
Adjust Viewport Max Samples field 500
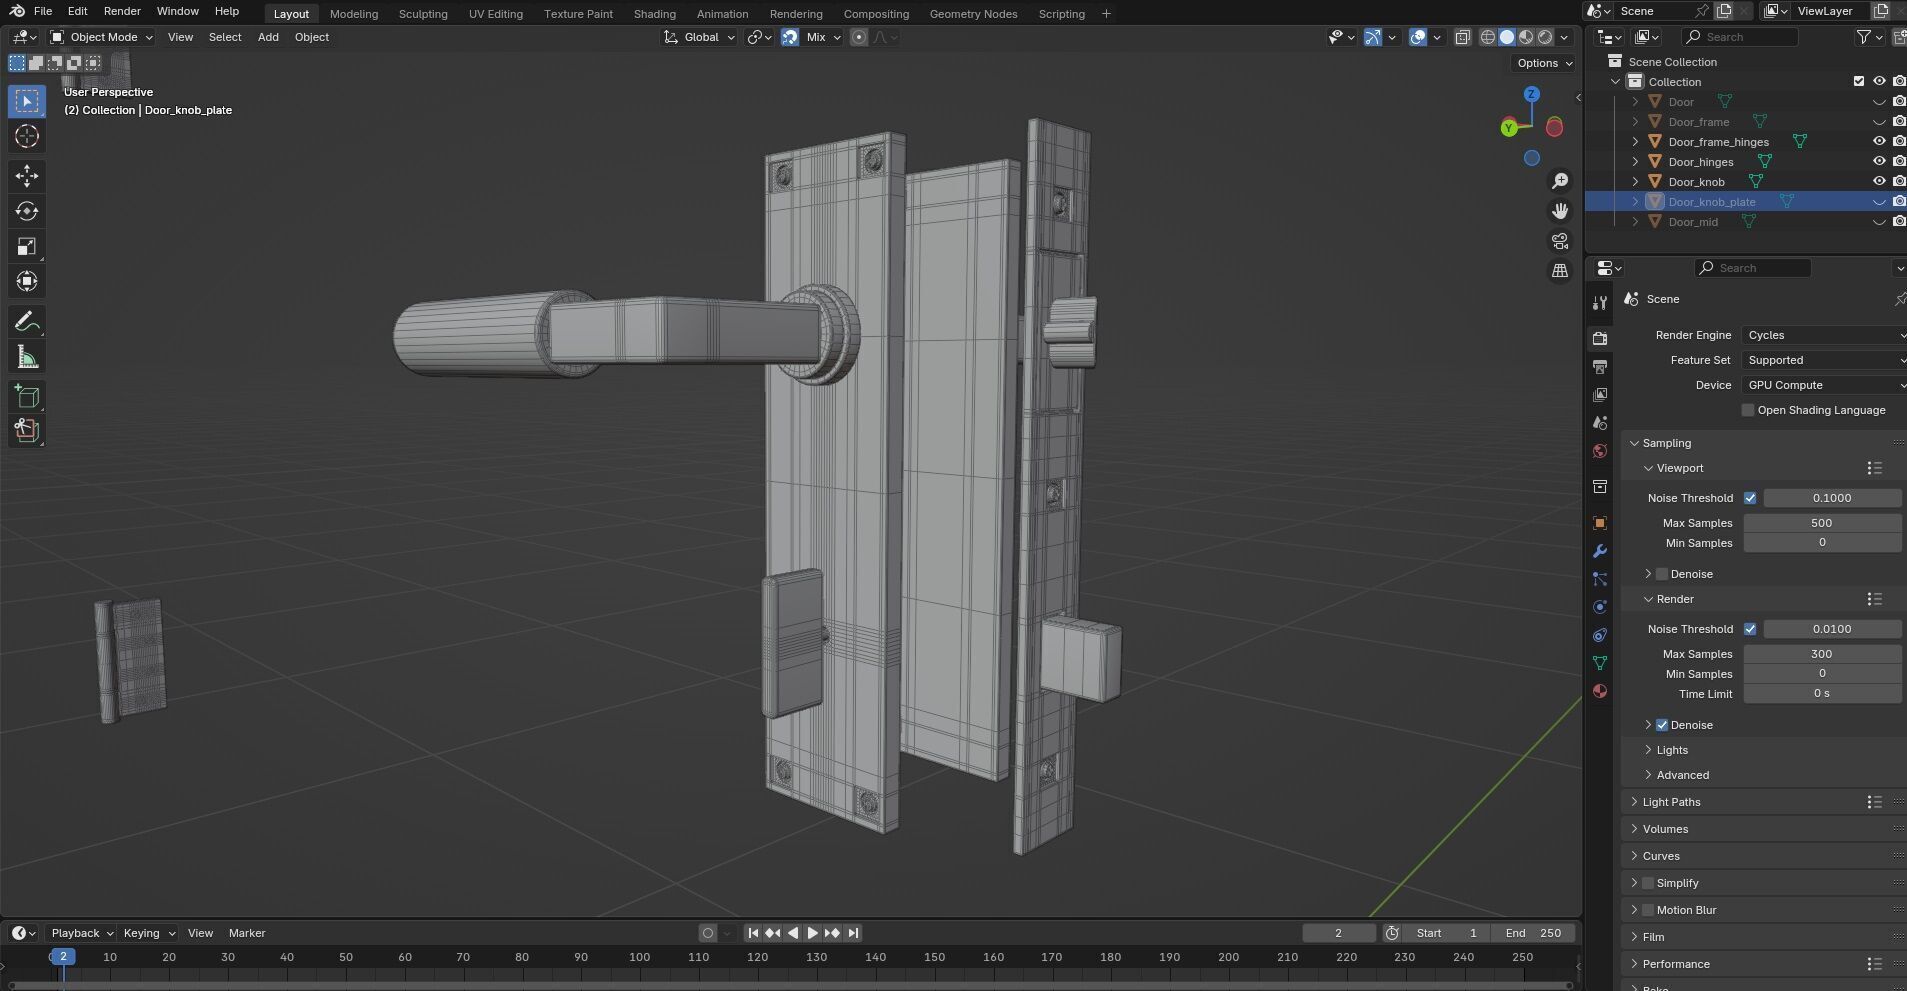[1822, 523]
